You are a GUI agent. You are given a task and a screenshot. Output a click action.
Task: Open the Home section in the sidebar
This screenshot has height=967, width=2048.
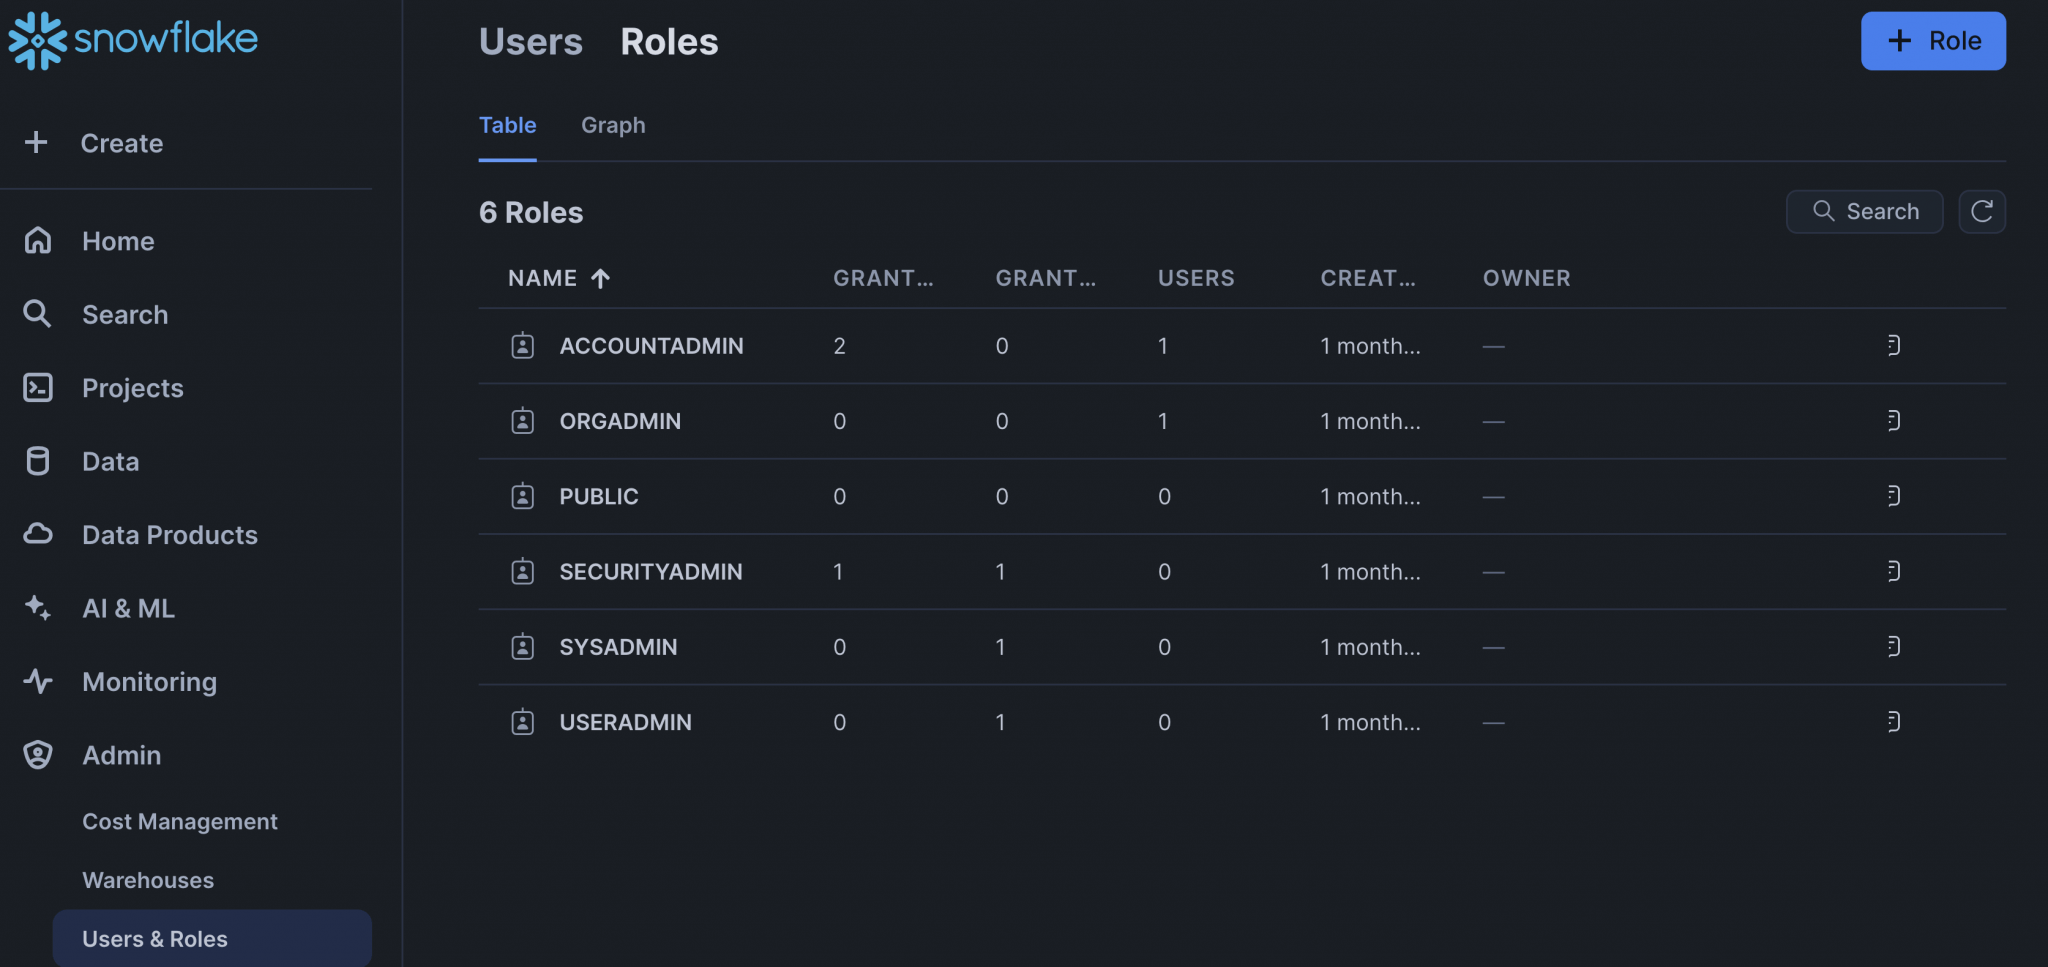pos(117,241)
